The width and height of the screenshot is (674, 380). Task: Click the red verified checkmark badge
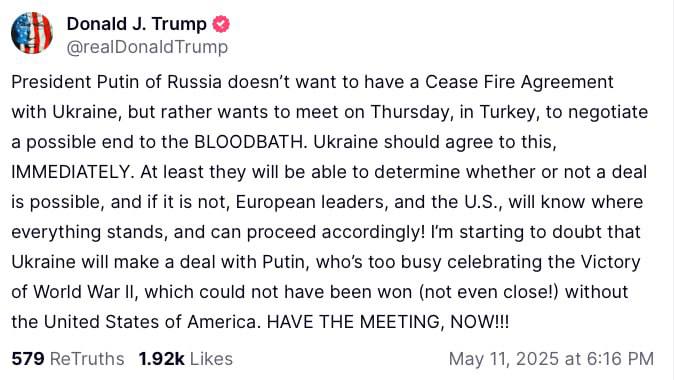pos(221,24)
